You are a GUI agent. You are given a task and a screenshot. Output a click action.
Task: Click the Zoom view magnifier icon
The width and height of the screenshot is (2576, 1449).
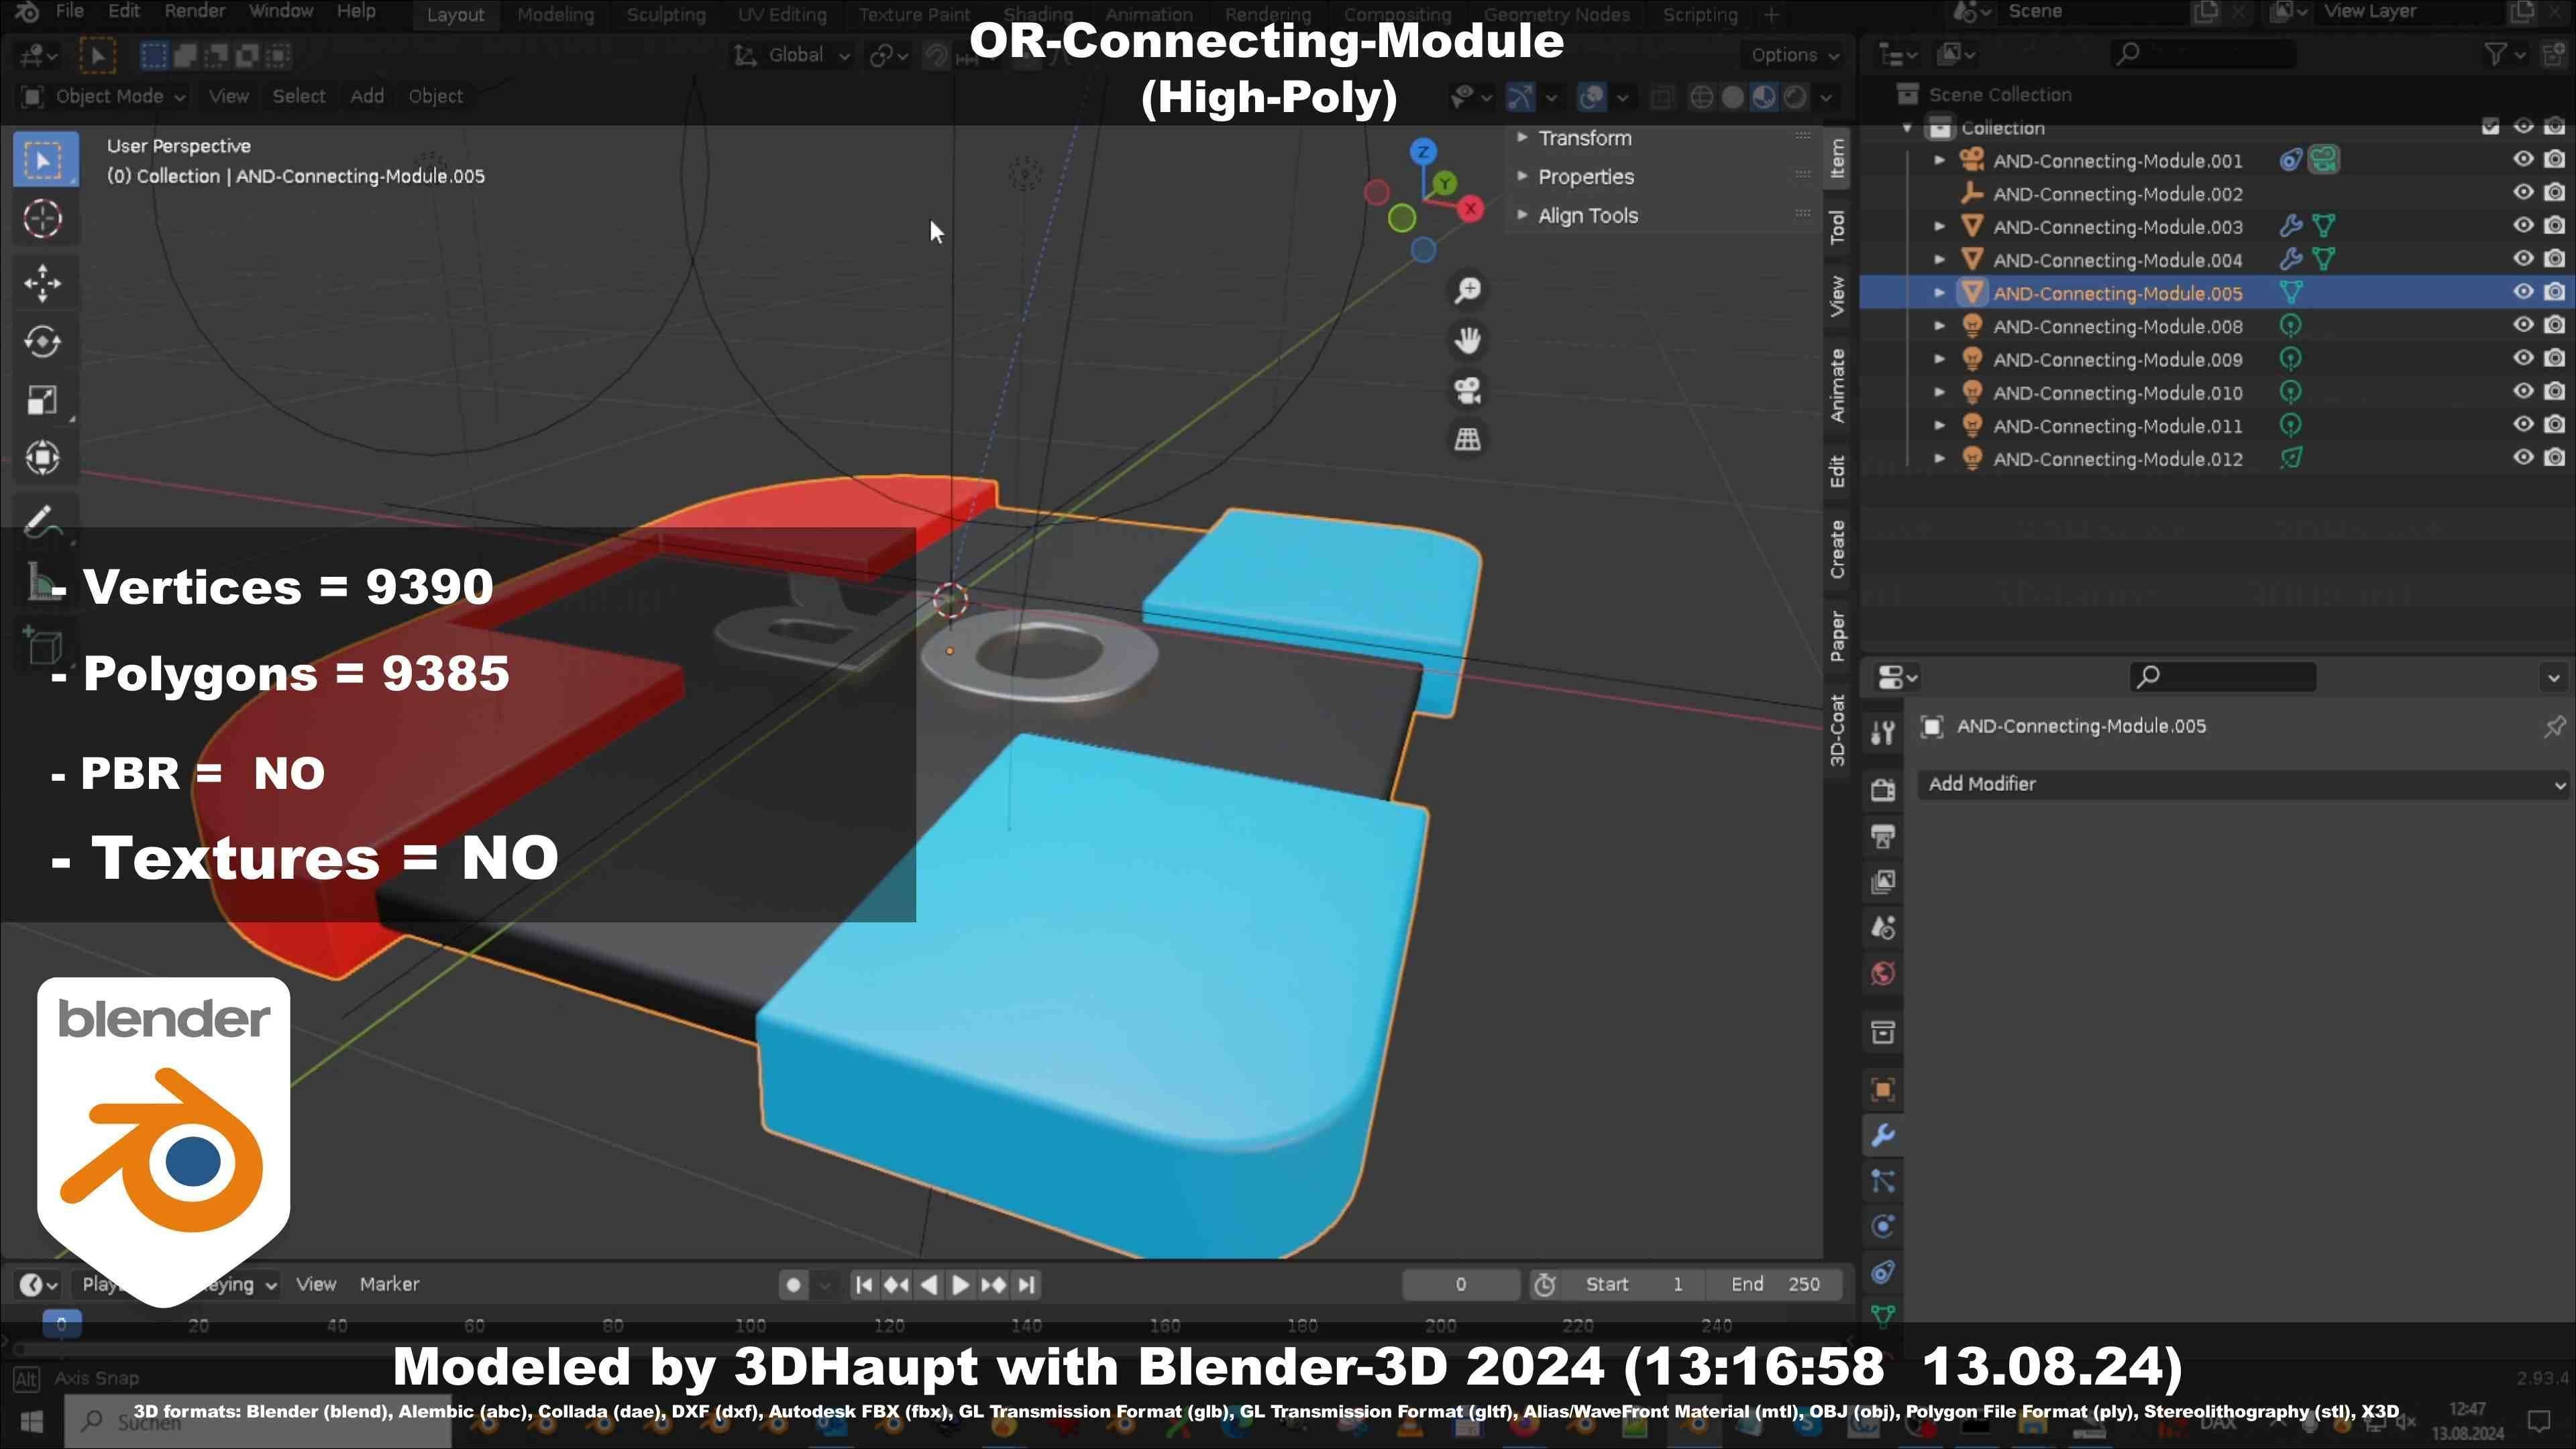point(1467,291)
